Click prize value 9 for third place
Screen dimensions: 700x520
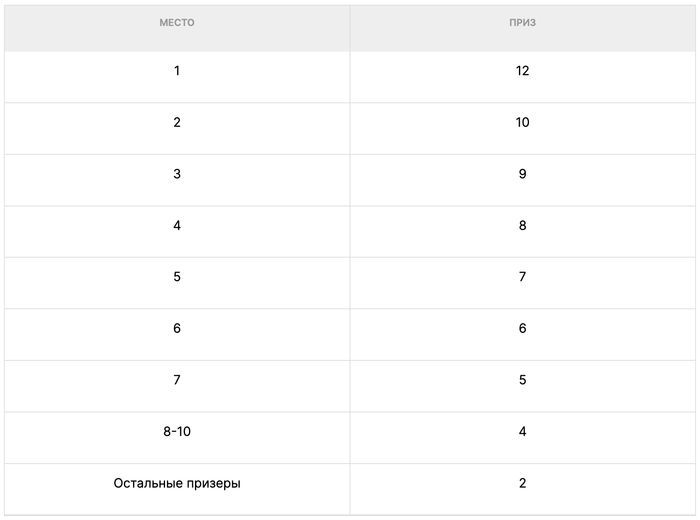click(x=522, y=174)
